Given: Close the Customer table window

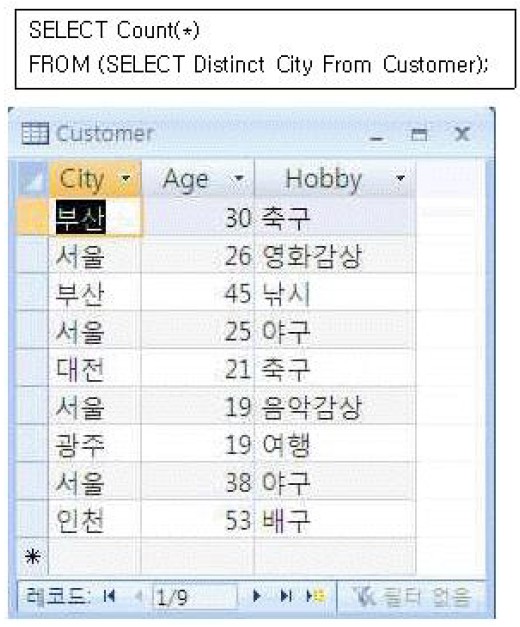Looking at the screenshot, I should pos(462,134).
